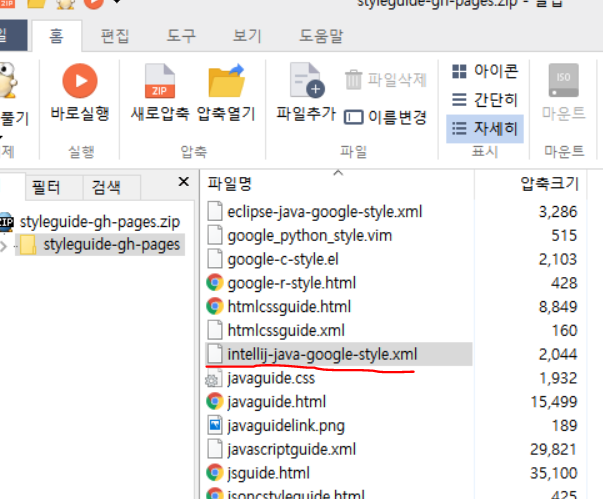Select htmlcssguide.html file

tap(289, 307)
